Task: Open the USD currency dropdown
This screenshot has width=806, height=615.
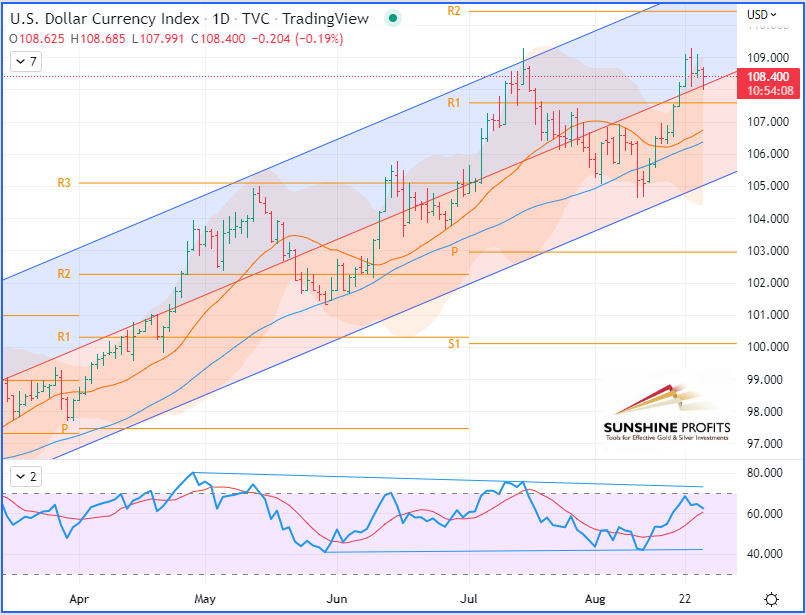Action: [762, 15]
